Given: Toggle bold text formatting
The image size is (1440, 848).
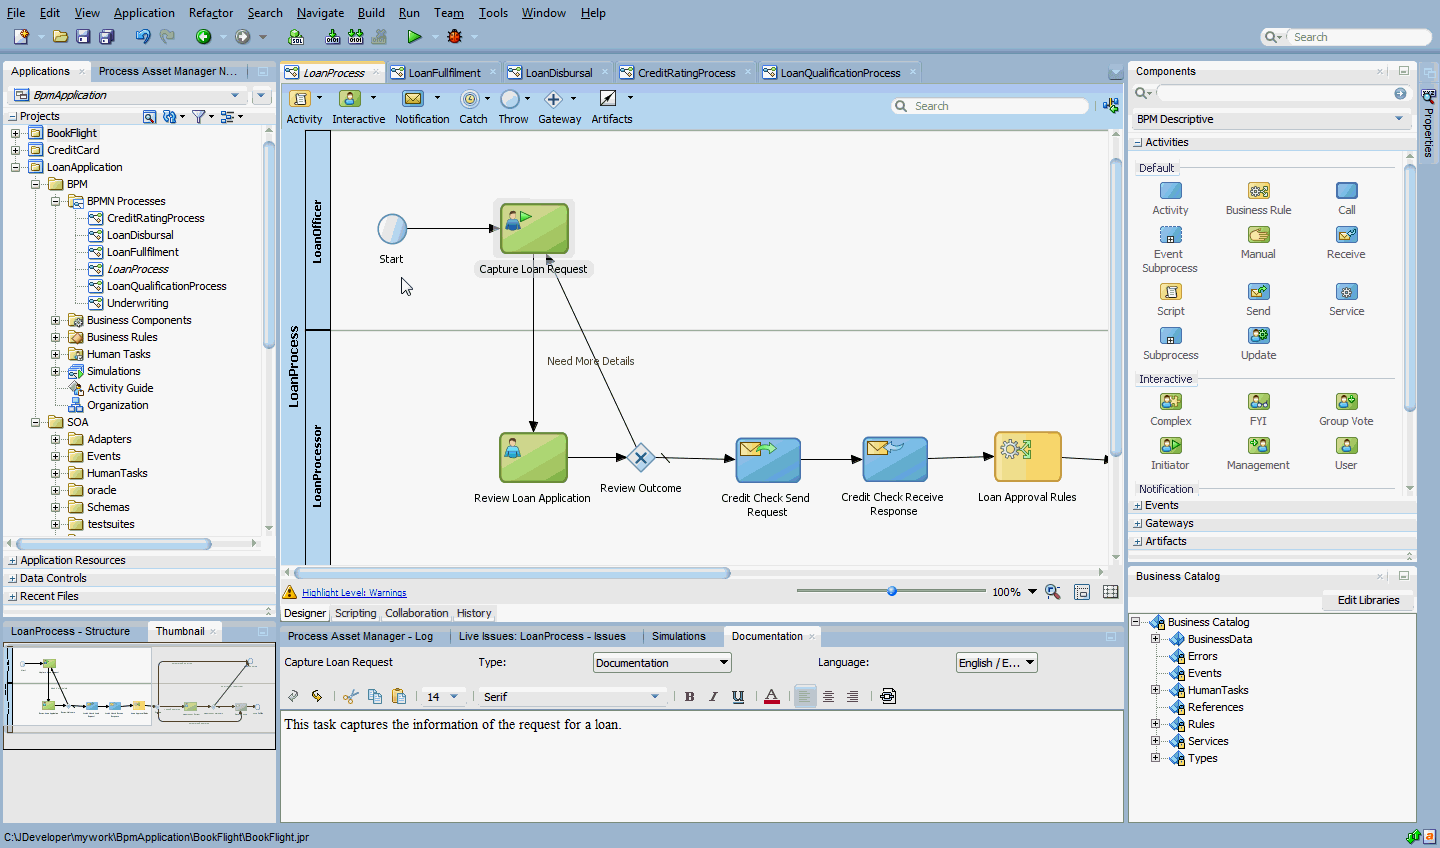Looking at the screenshot, I should point(689,697).
